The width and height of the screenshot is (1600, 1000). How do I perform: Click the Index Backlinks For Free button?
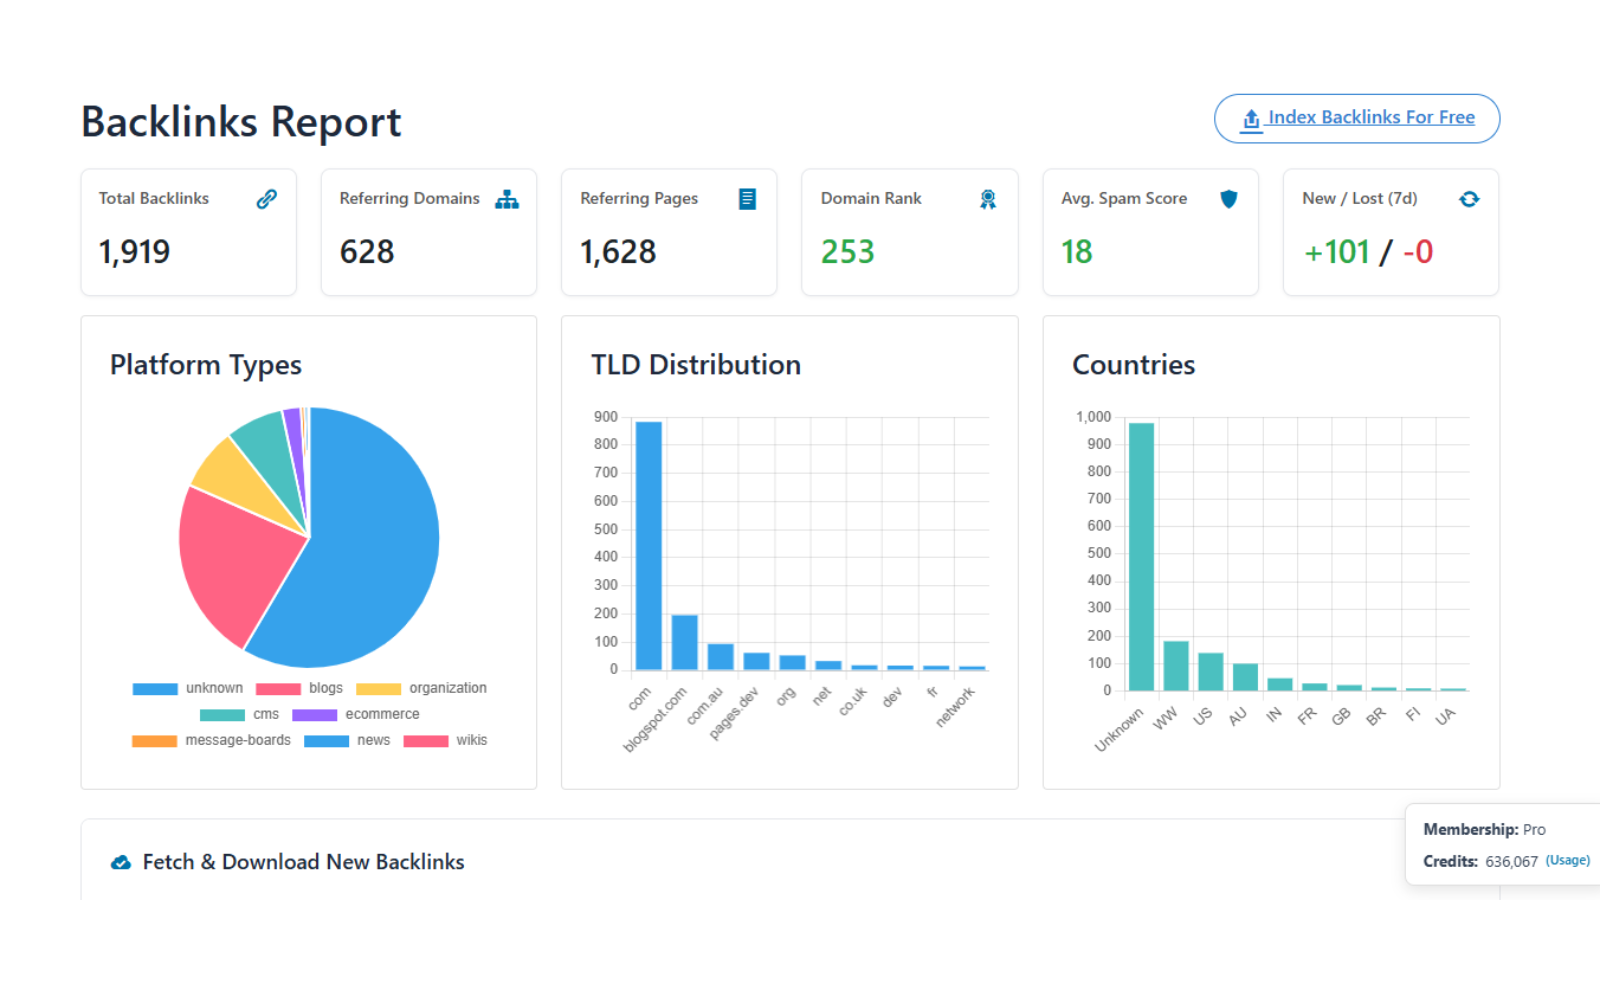(x=1356, y=118)
